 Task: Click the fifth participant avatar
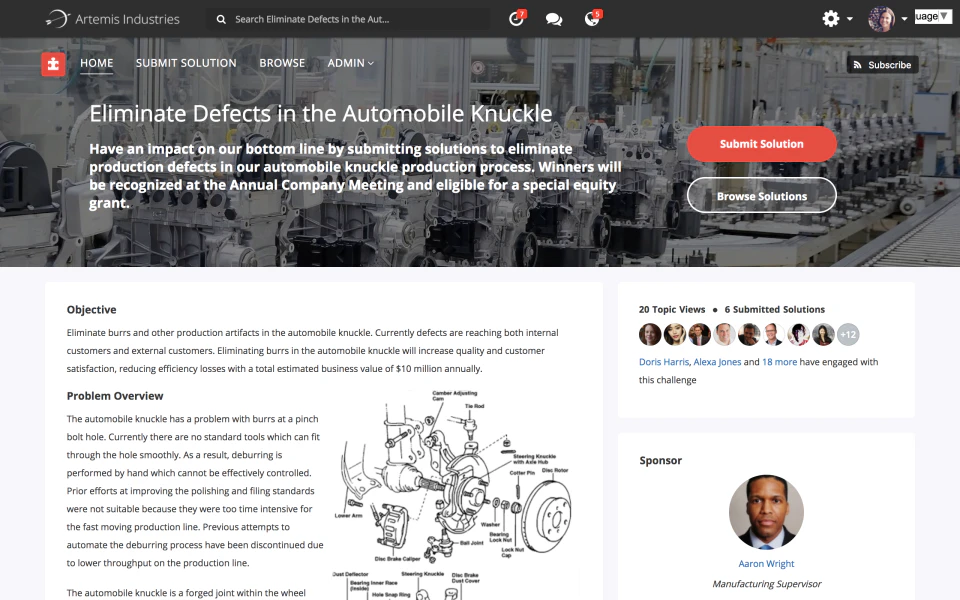749,334
